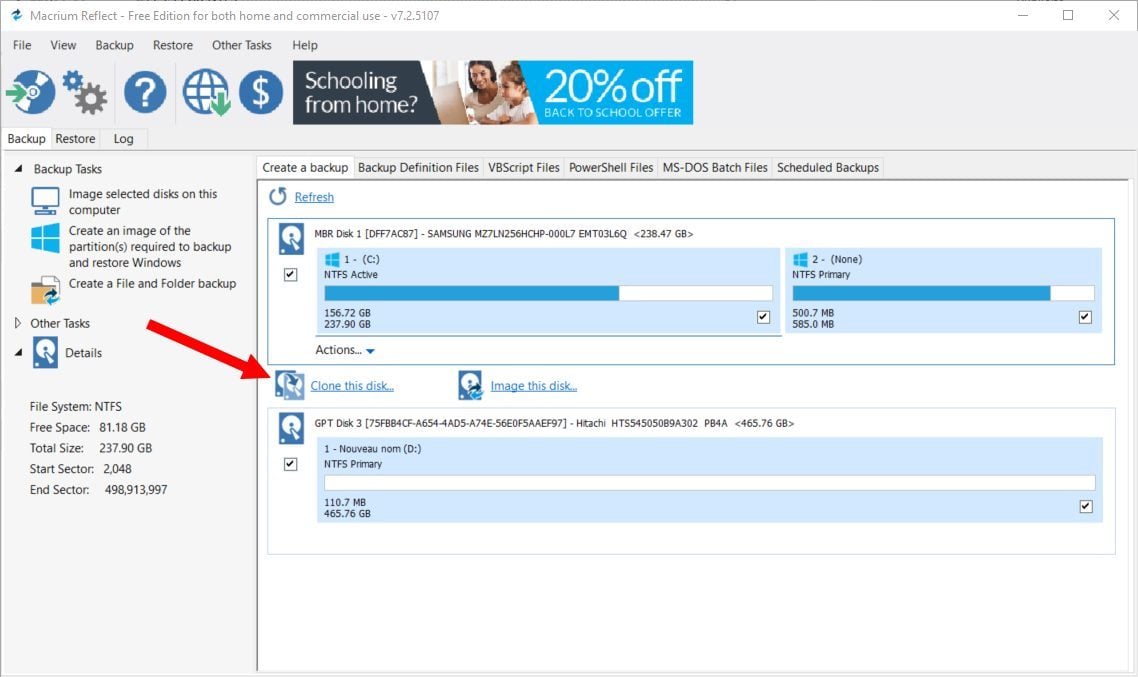Click the 'Total Size: 237.90 GB' detail

(91, 448)
